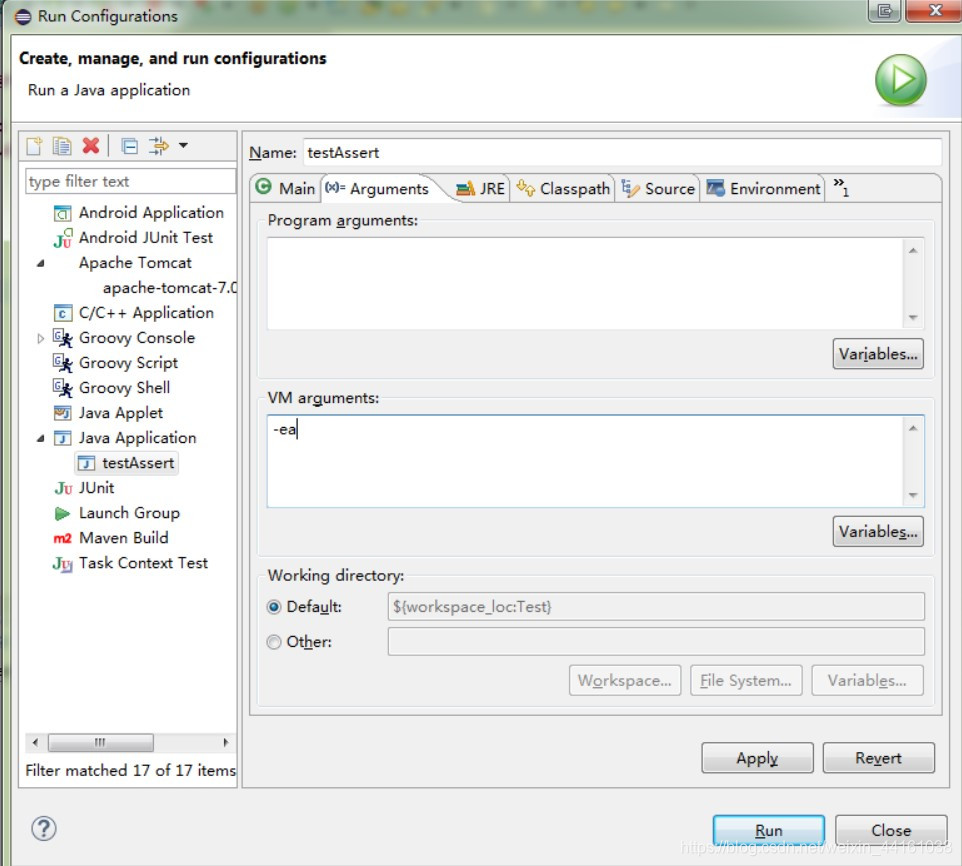
Task: Click the File System... button
Action: pyautogui.click(x=746, y=680)
